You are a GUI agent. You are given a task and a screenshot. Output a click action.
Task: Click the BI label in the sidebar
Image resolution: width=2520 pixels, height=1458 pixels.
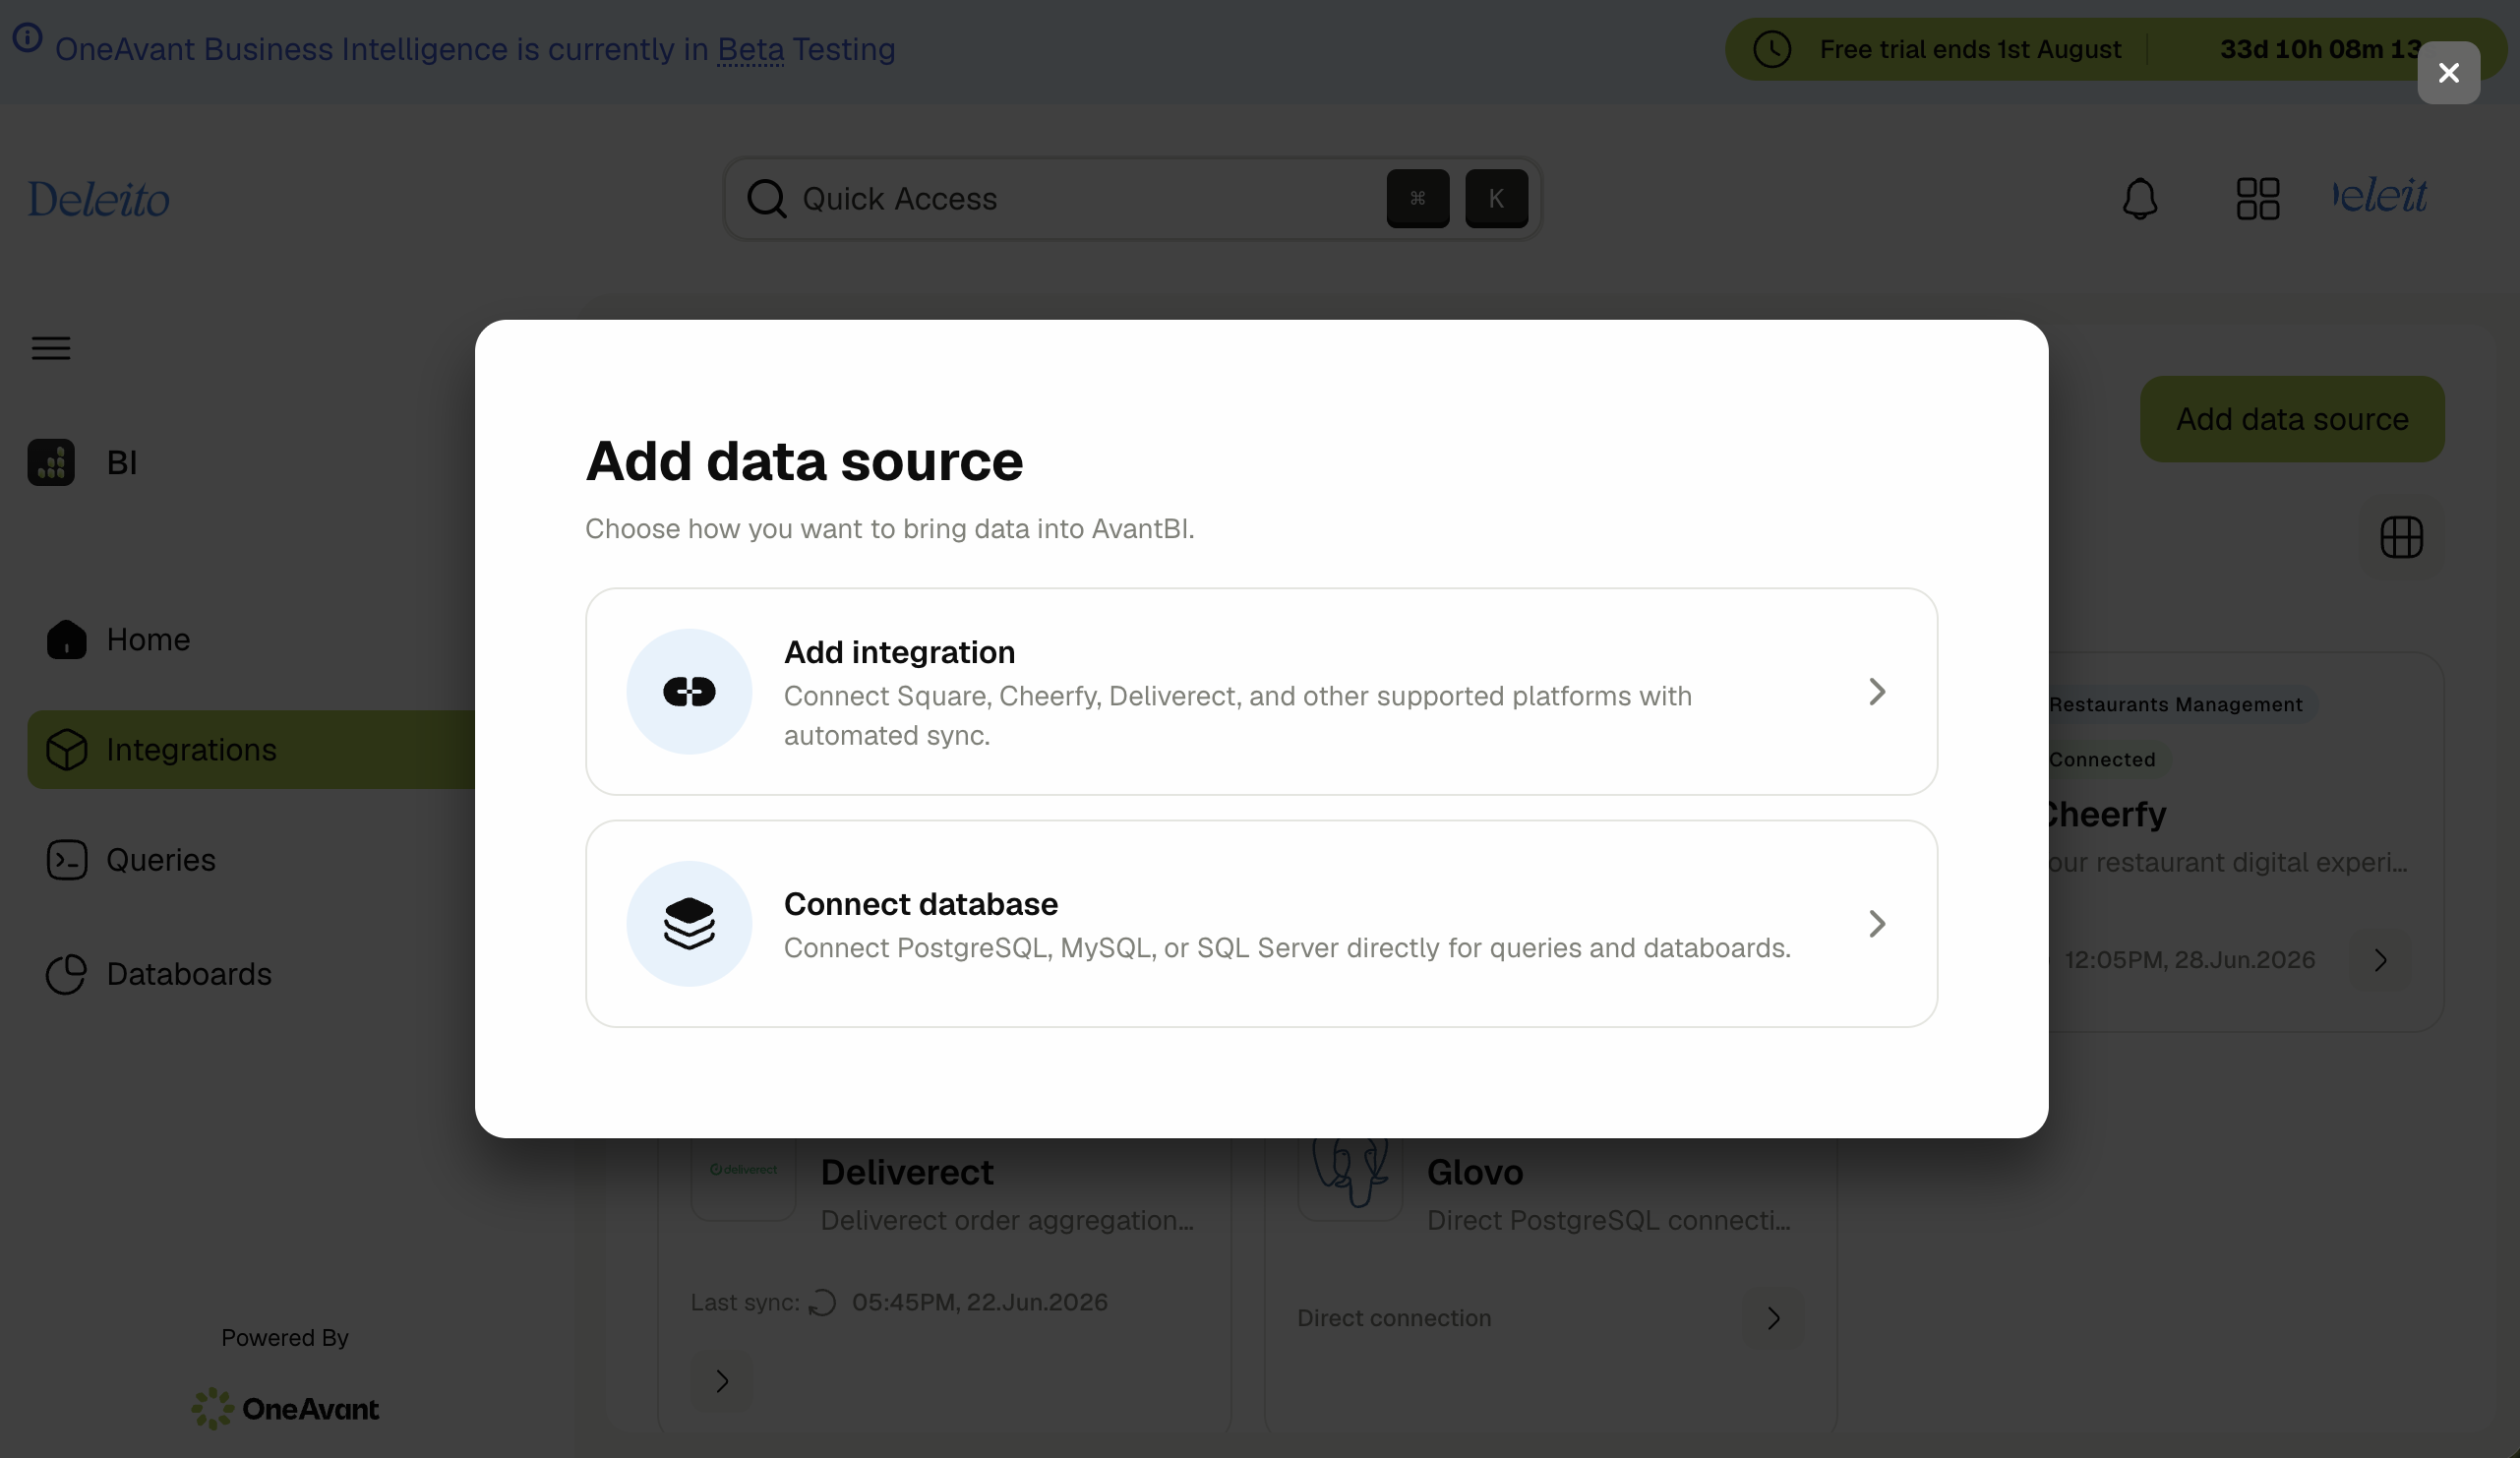122,462
